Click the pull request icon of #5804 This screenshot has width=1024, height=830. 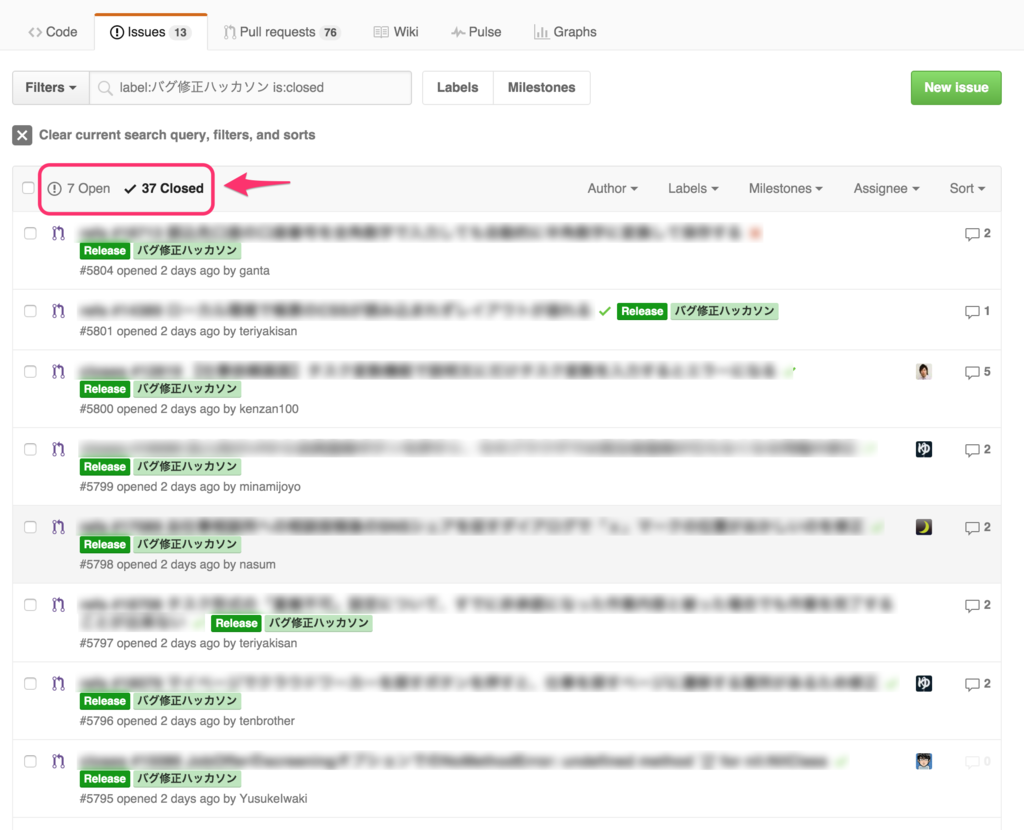pyautogui.click(x=59, y=233)
